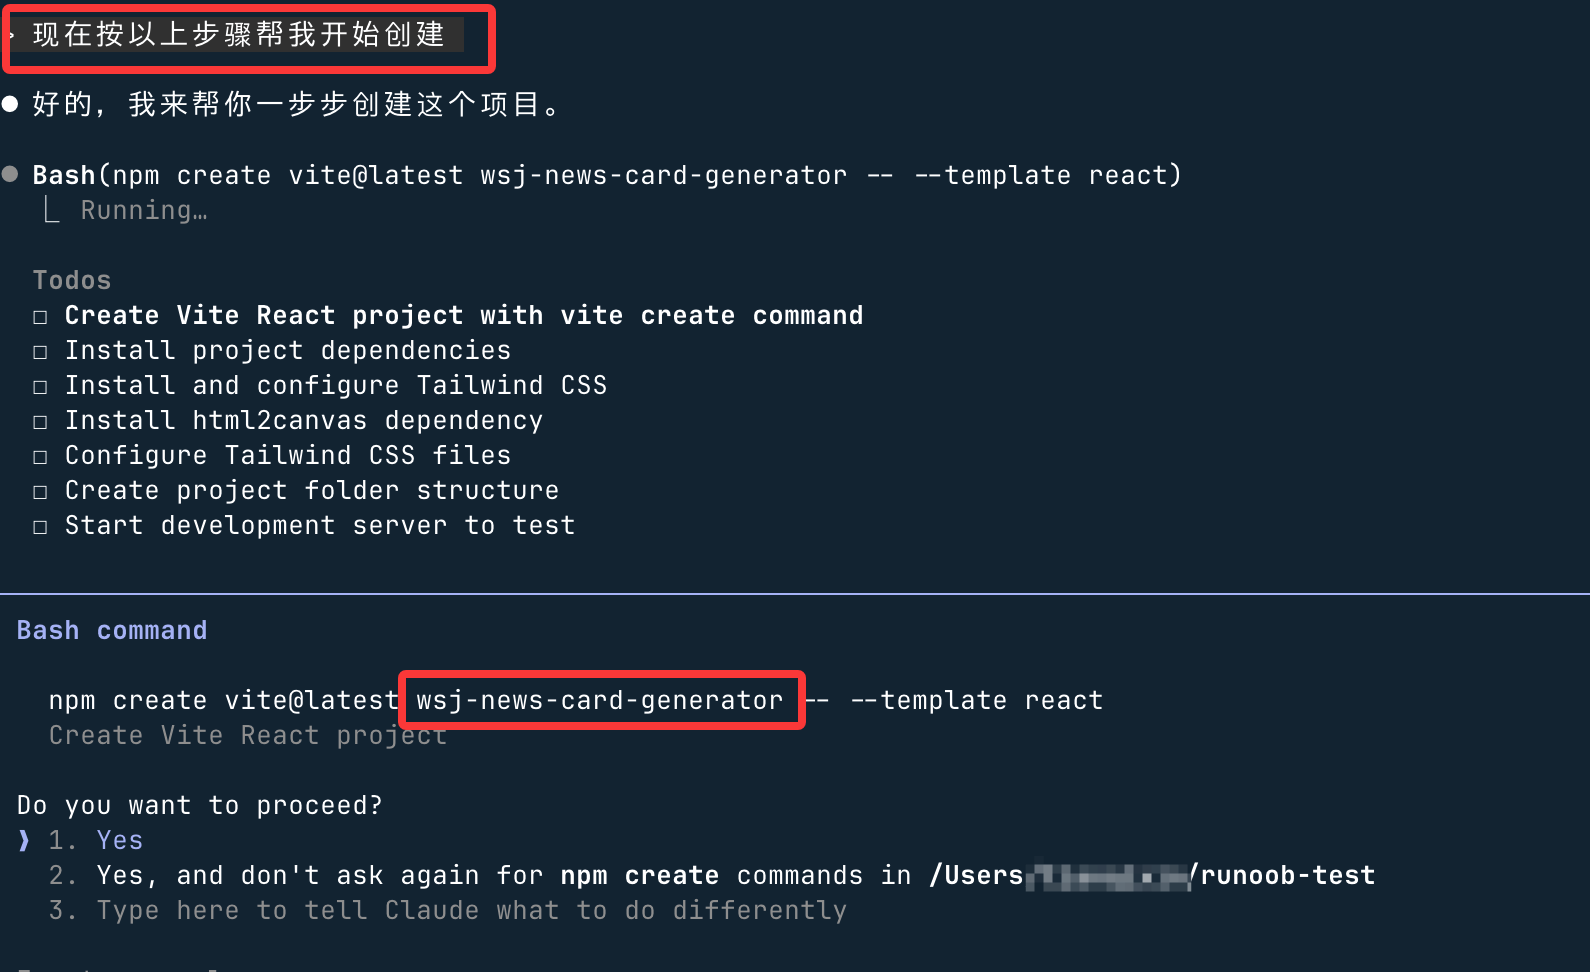Tick the 'Install and configure Tailwind CSS' checkbox
The height and width of the screenshot is (972, 1590).
40,387
